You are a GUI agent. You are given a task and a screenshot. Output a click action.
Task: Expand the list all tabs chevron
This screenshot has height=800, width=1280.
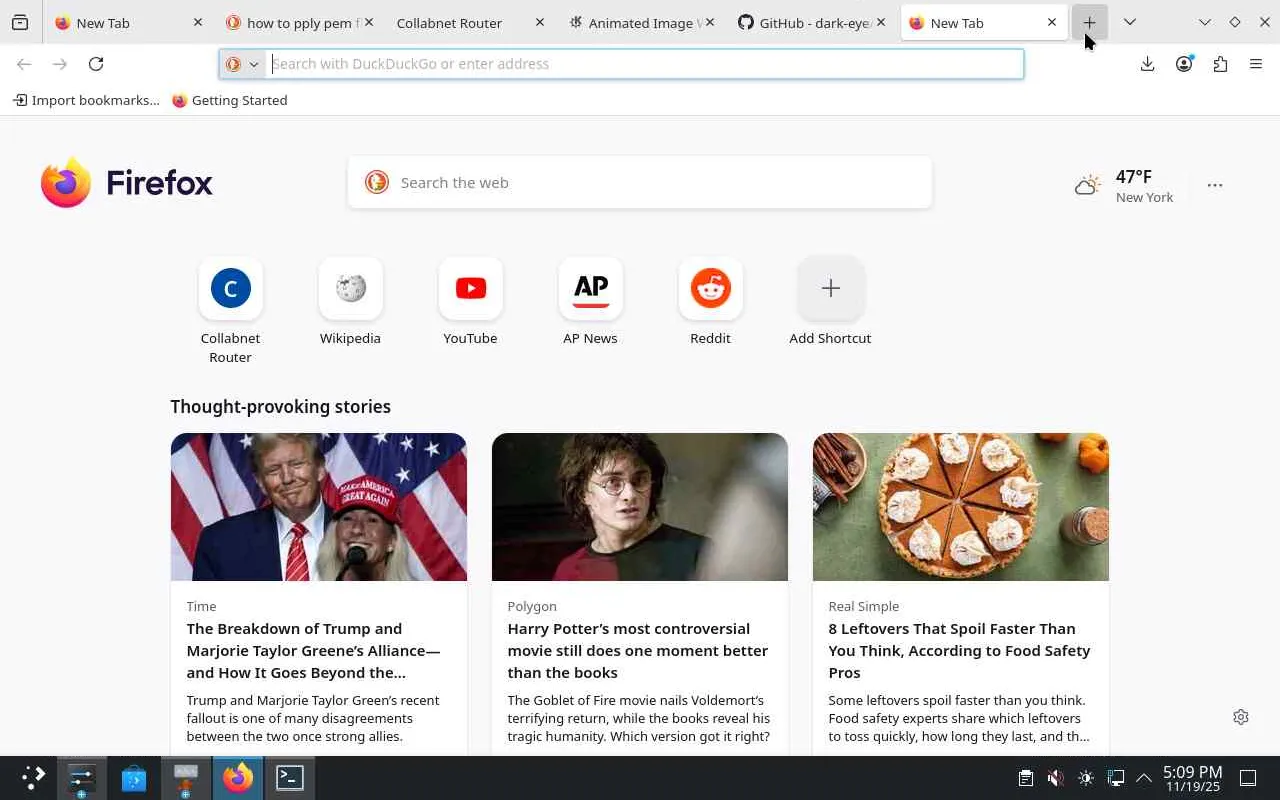click(1130, 22)
